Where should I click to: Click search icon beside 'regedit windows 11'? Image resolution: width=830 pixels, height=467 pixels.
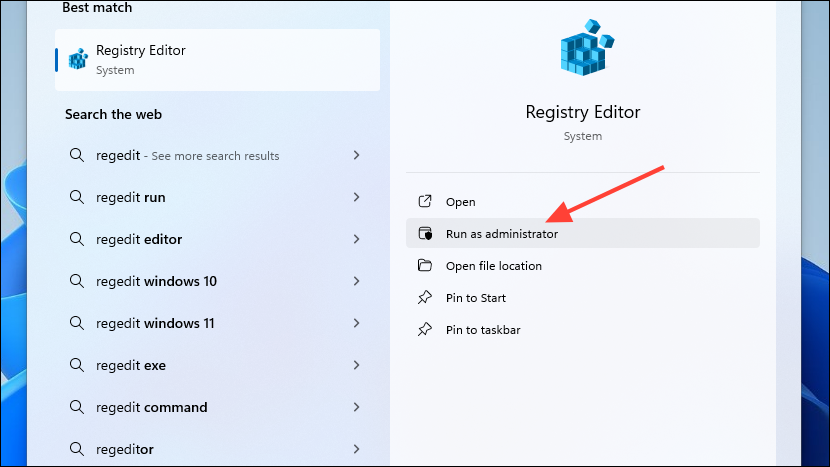click(x=77, y=323)
